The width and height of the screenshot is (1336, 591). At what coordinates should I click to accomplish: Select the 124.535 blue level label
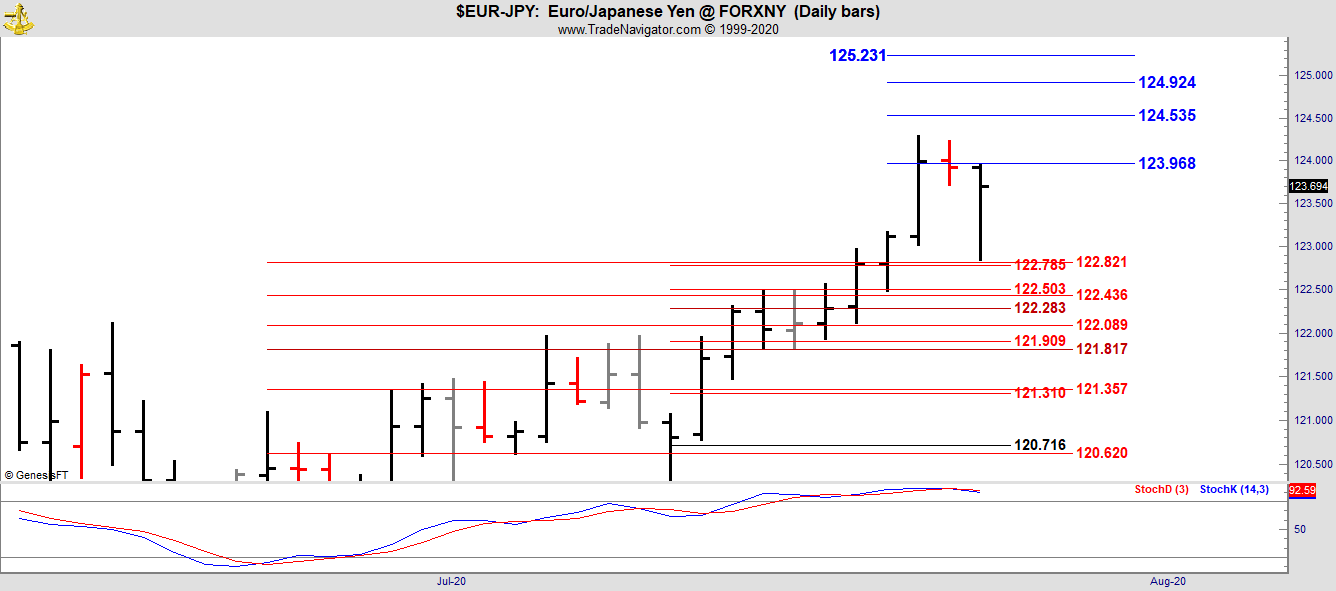coord(1166,116)
